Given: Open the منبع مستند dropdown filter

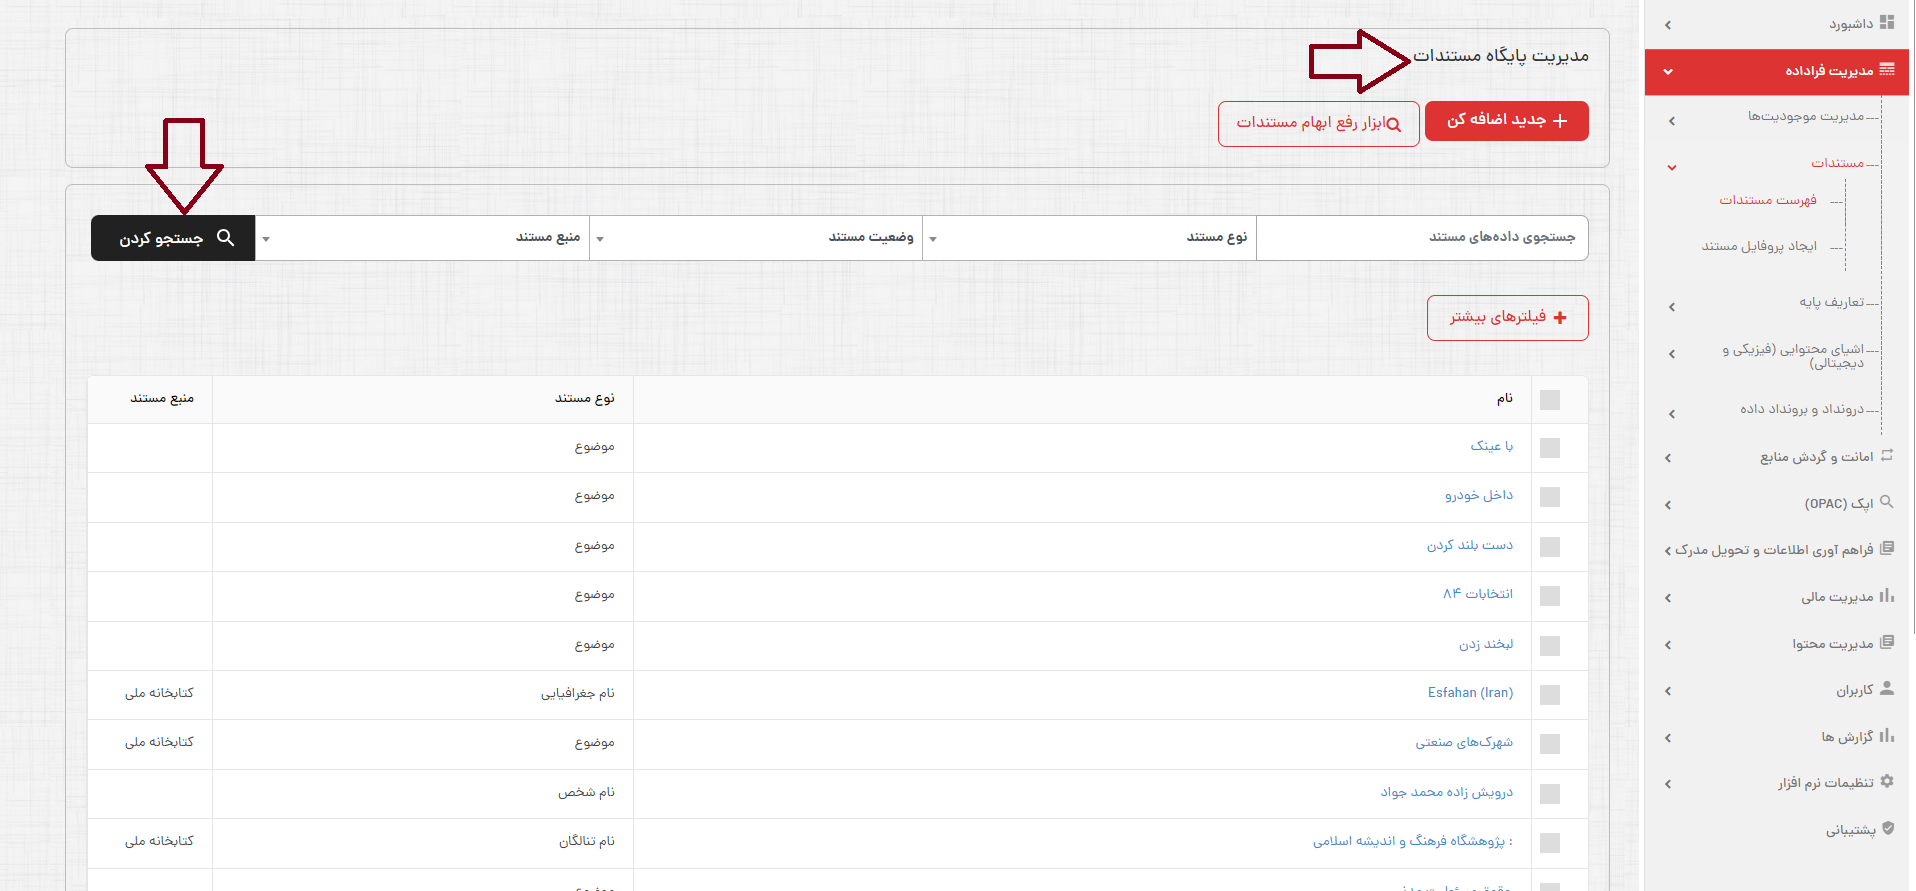Looking at the screenshot, I should coord(422,238).
